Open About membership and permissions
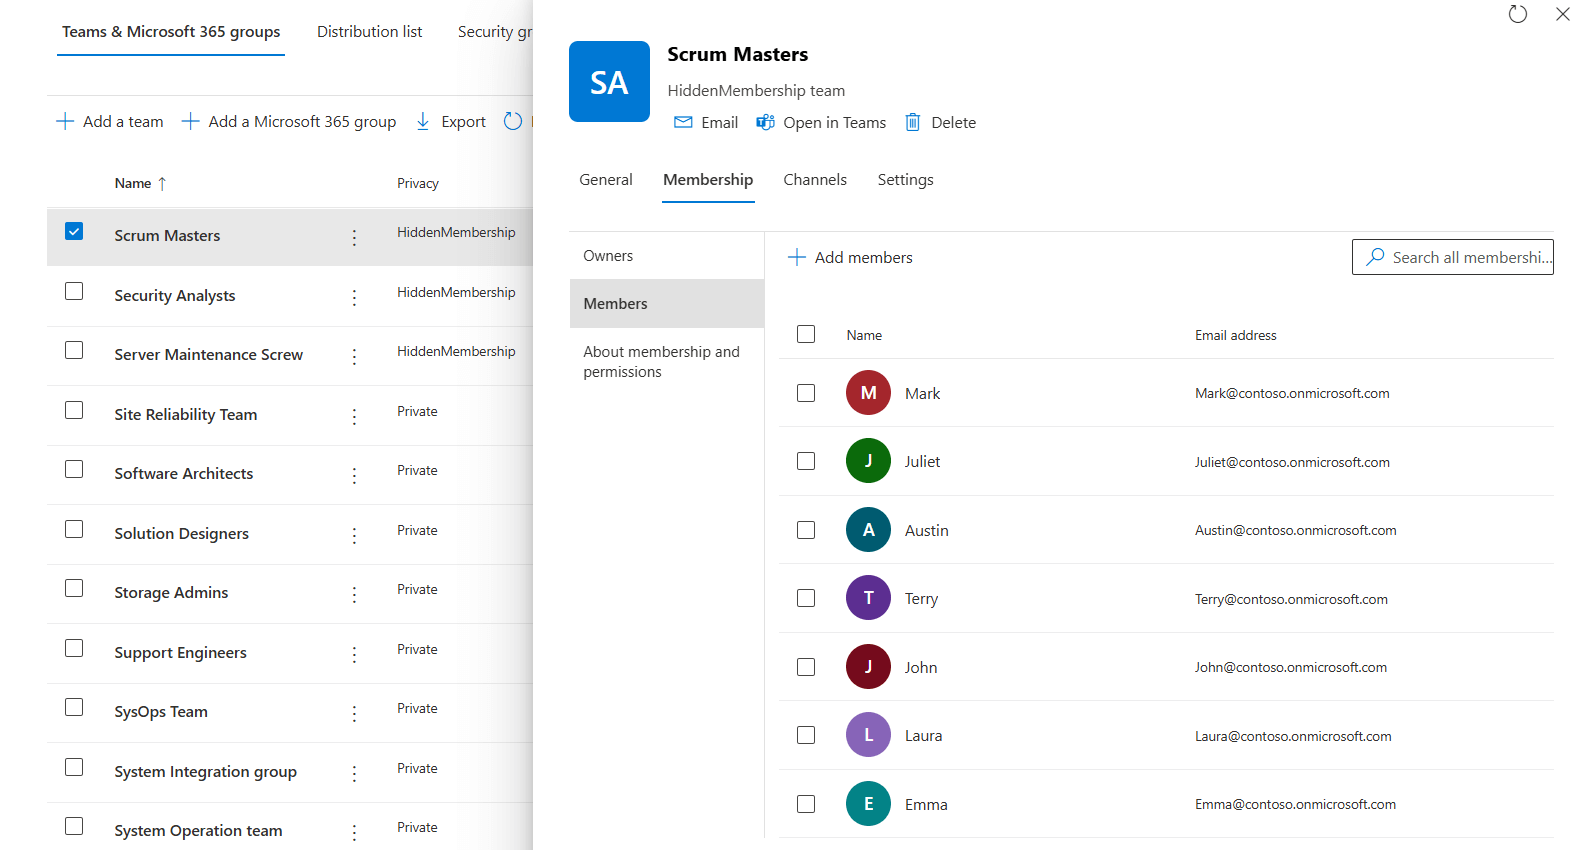 (x=667, y=362)
